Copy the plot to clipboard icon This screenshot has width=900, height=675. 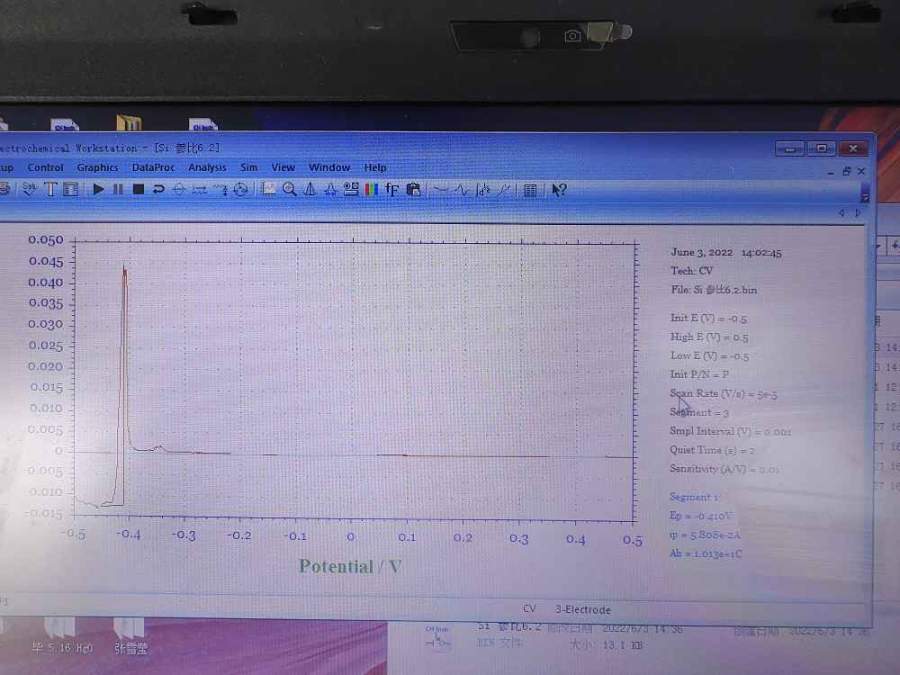point(413,189)
